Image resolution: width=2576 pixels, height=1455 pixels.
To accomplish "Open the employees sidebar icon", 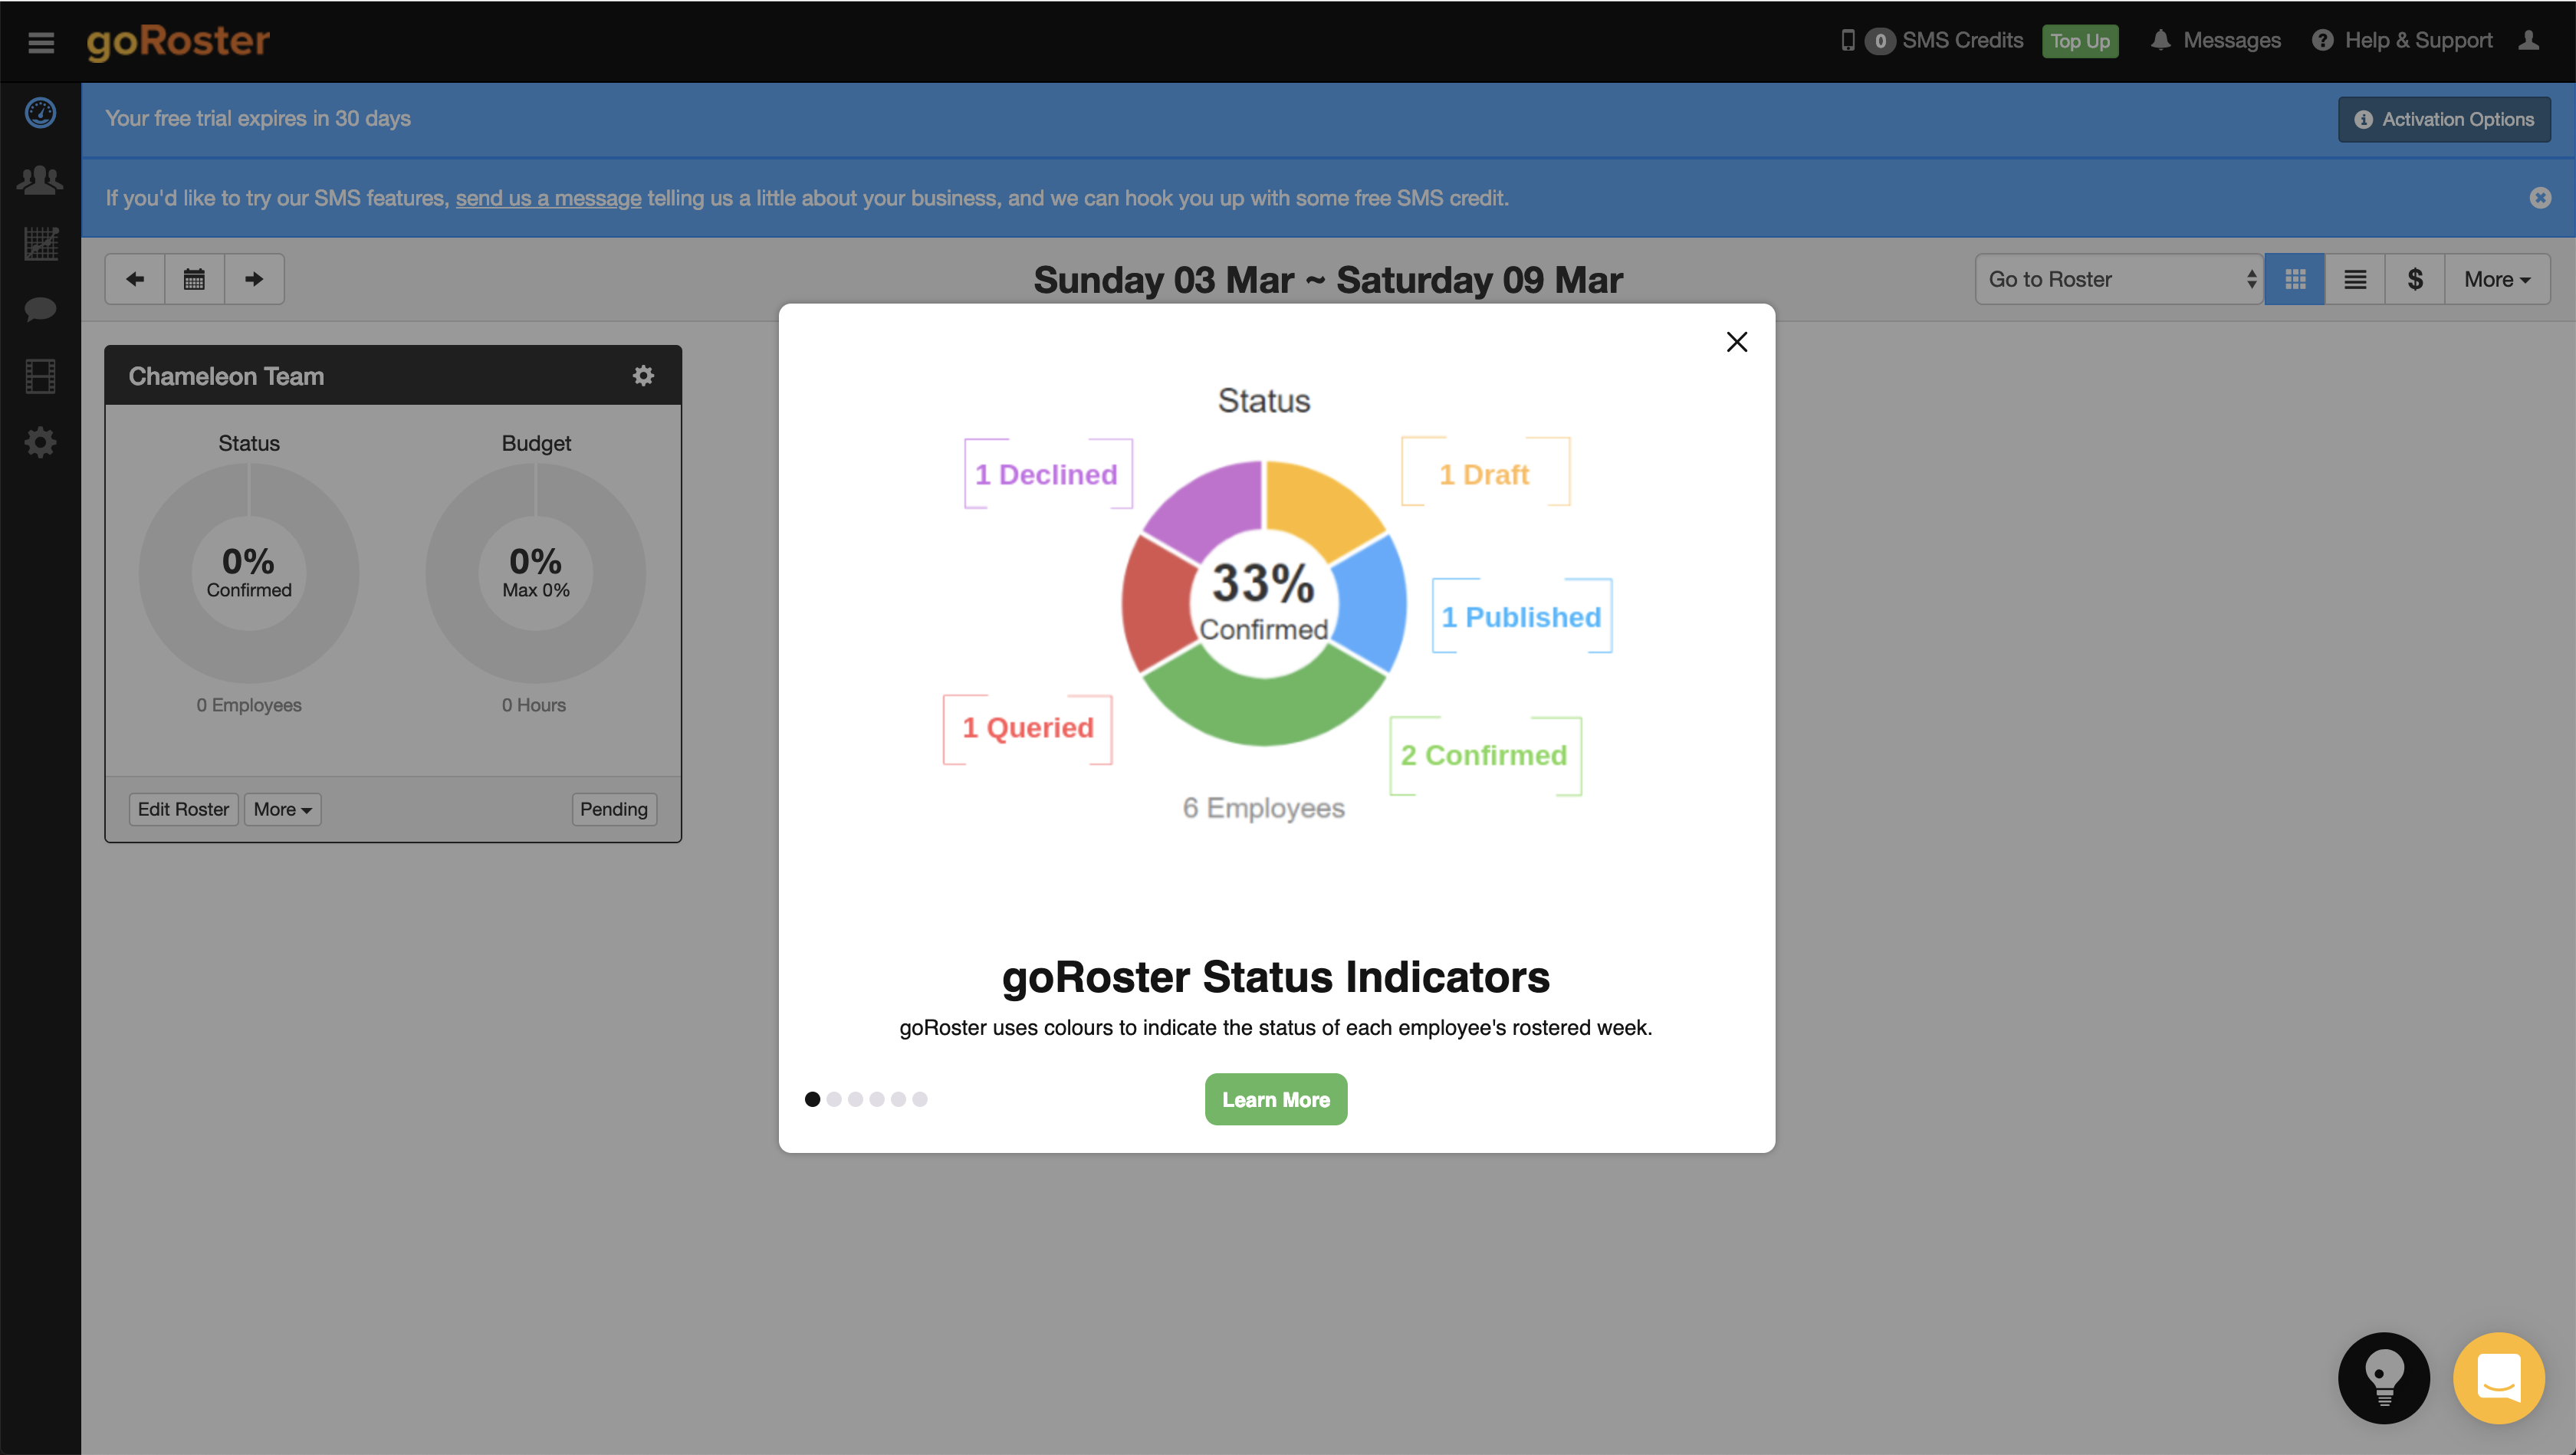I will (x=40, y=180).
